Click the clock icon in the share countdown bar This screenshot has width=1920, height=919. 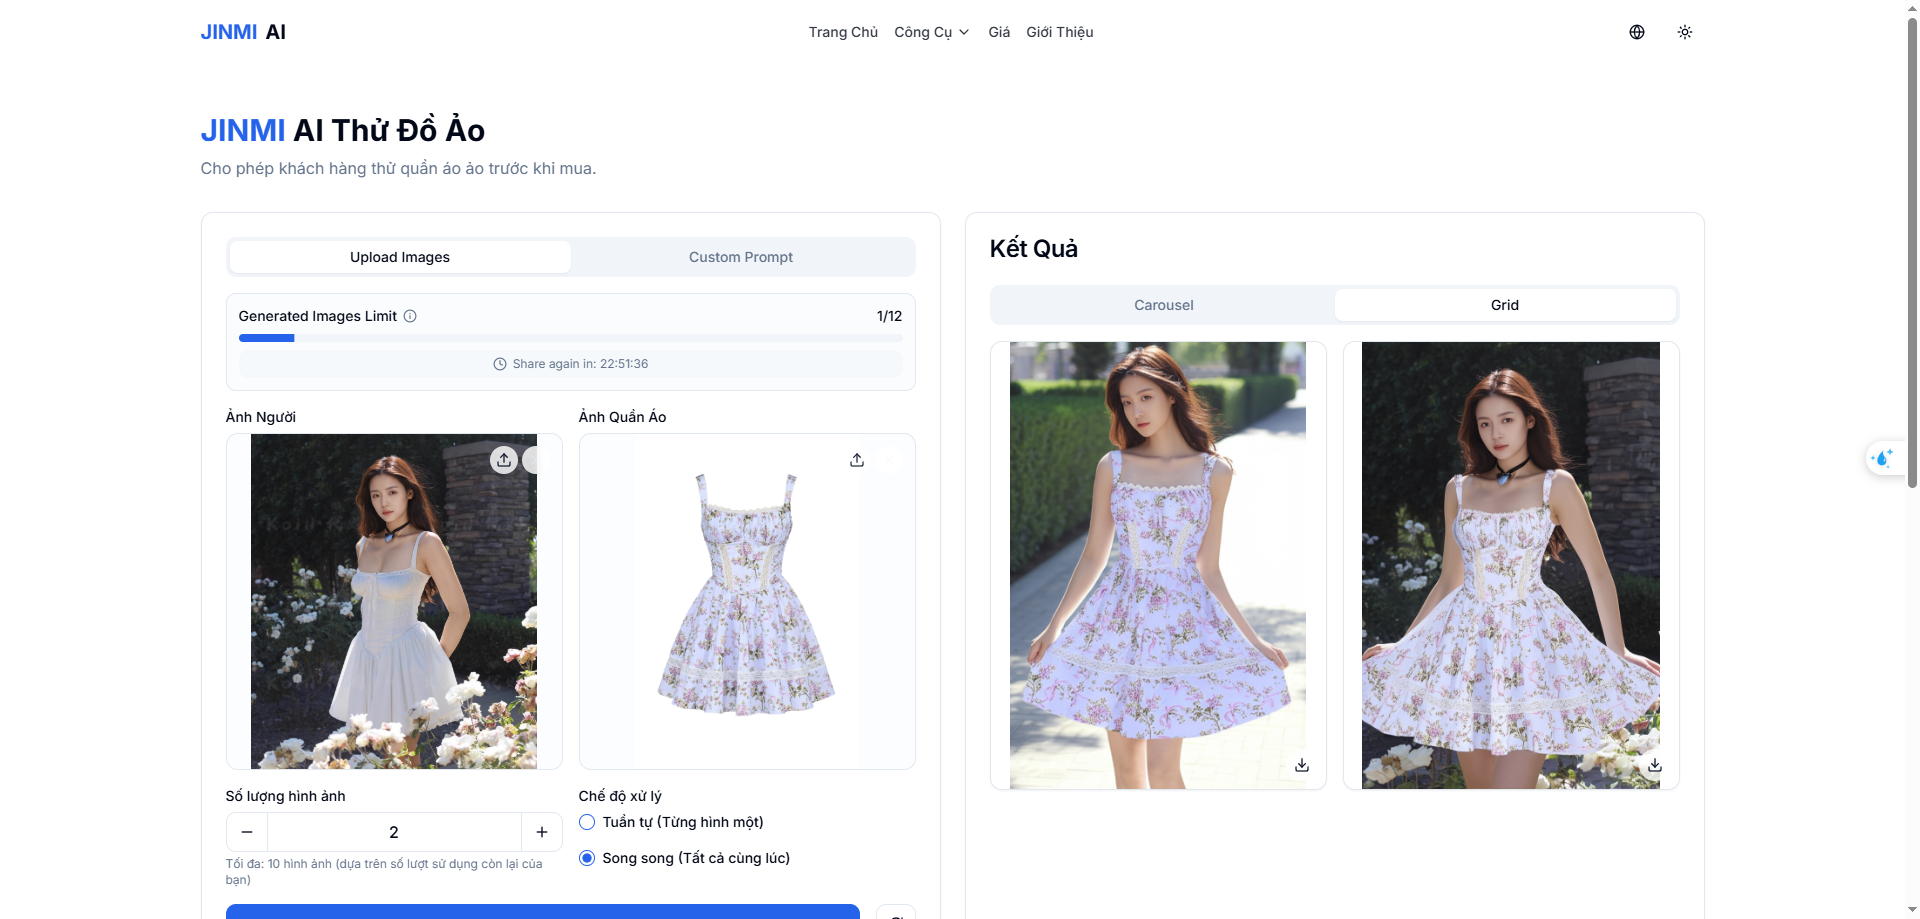(x=500, y=364)
